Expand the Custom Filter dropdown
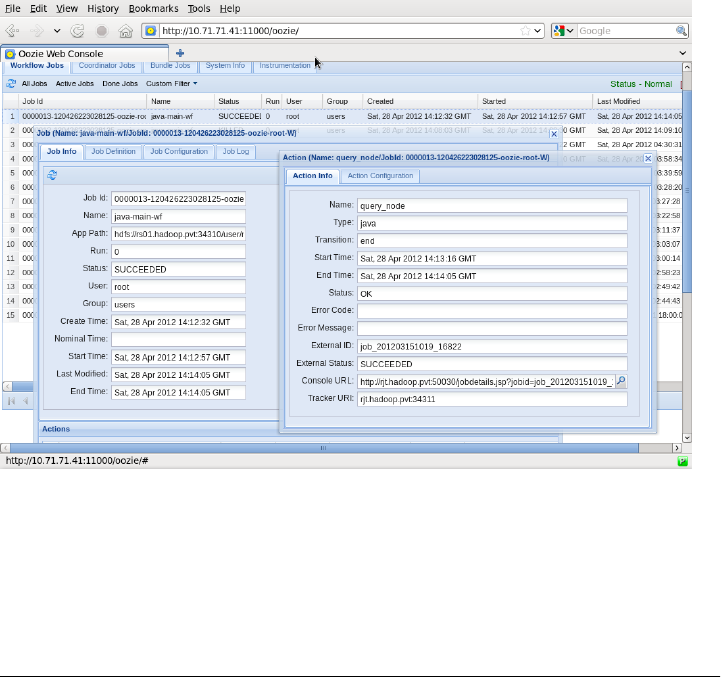The width and height of the screenshot is (721, 677). pos(171,84)
